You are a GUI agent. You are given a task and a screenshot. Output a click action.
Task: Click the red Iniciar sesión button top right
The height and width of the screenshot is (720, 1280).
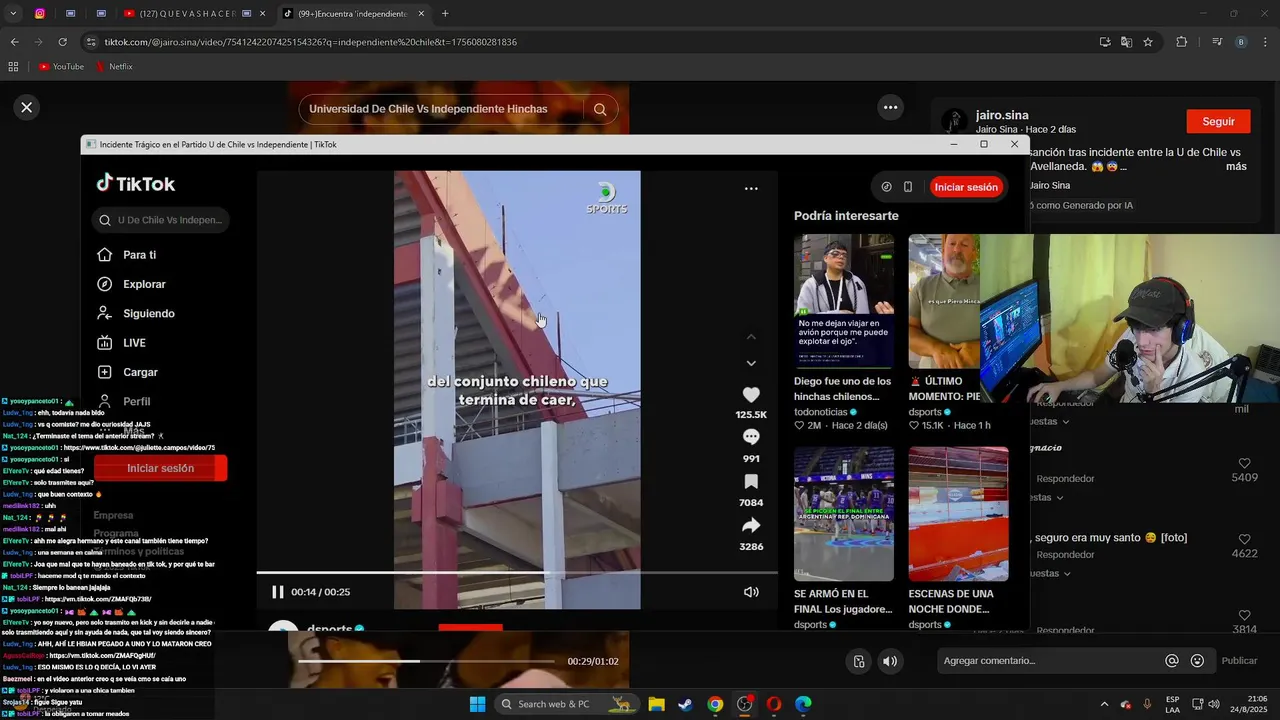[966, 187]
